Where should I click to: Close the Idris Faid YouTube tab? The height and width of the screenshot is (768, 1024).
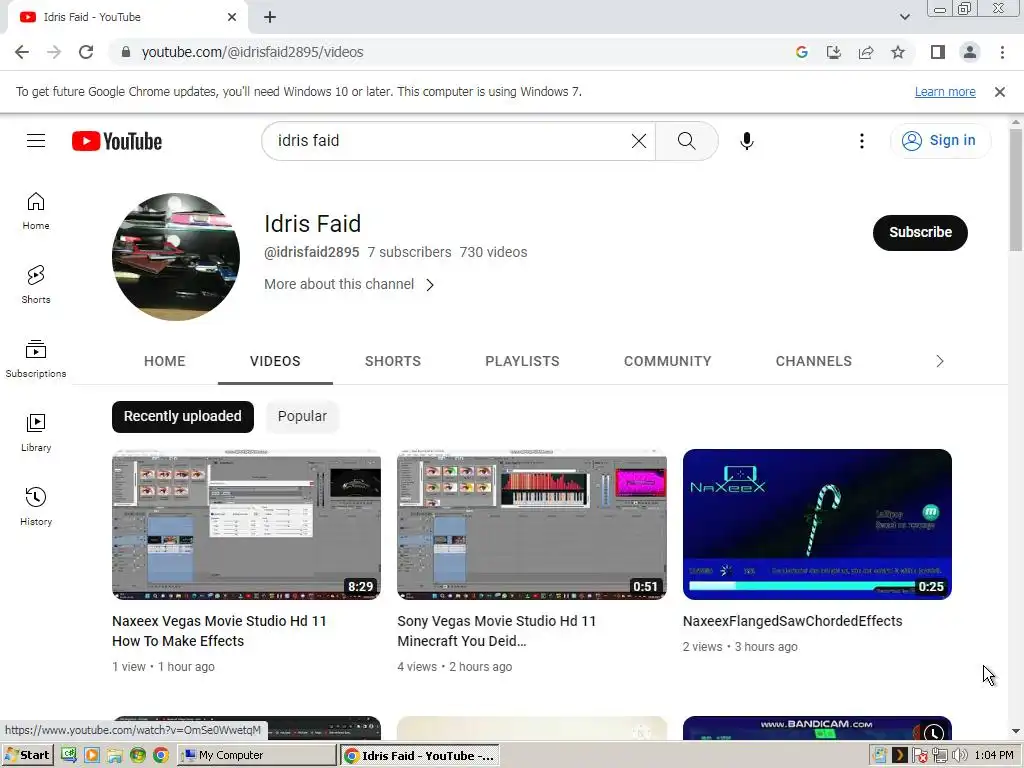point(232,17)
